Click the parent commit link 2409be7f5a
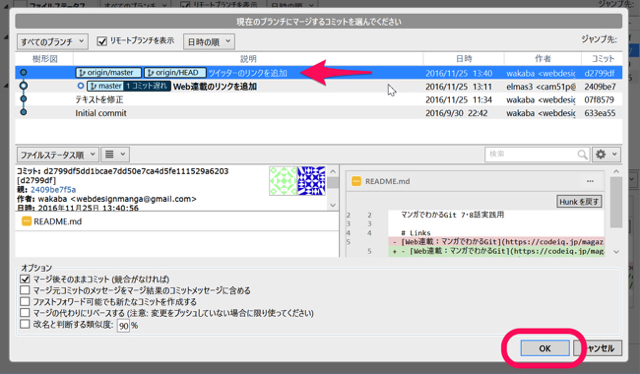Viewport: 640px width, 374px height. pyautogui.click(x=53, y=190)
